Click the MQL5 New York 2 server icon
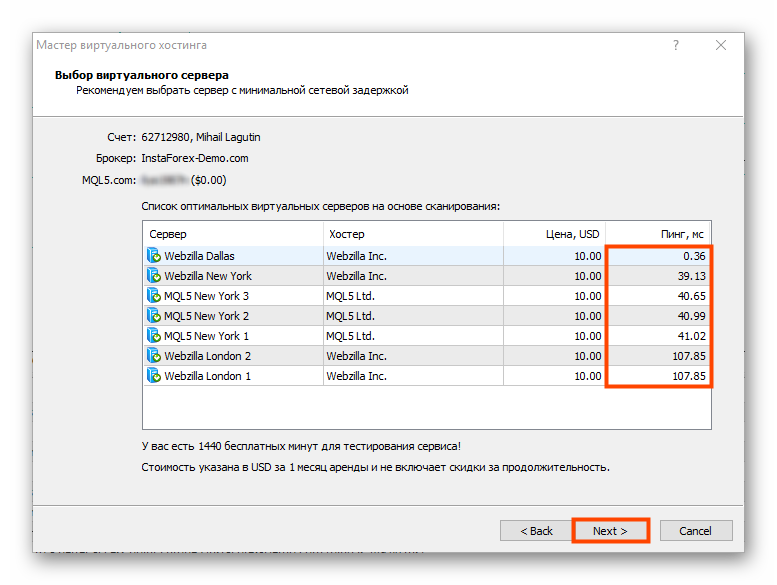Viewport: 777px width, 585px height. (154, 316)
